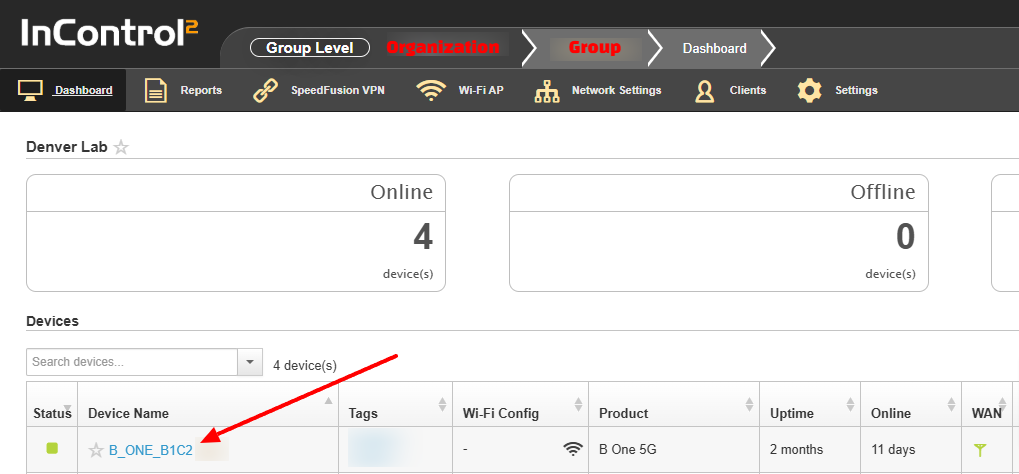Screen dimensions: 1019x474
Task: Sort by the Online column
Action: [x=911, y=404]
